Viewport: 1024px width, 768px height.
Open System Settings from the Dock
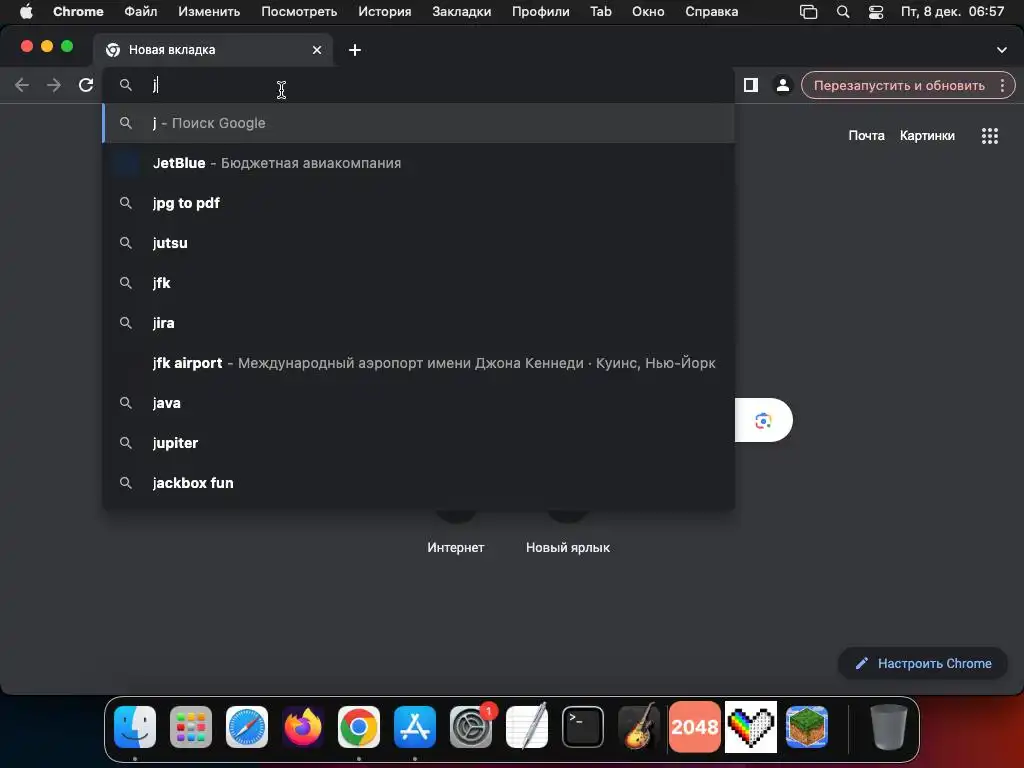(470, 726)
